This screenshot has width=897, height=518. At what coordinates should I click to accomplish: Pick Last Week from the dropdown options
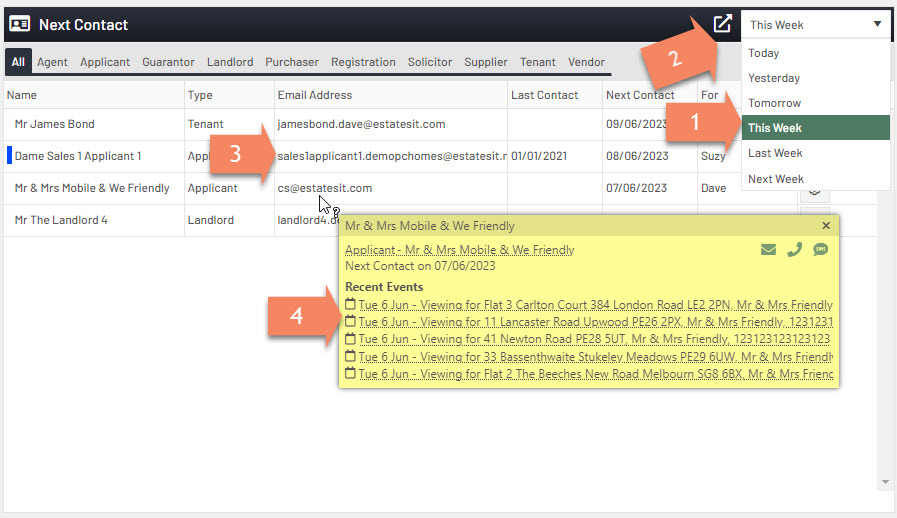pos(775,153)
